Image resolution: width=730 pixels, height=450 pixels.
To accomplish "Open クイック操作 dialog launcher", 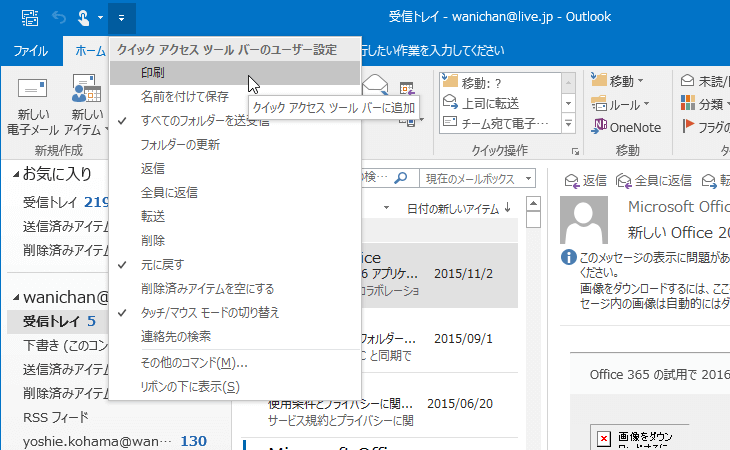I will pos(575,151).
